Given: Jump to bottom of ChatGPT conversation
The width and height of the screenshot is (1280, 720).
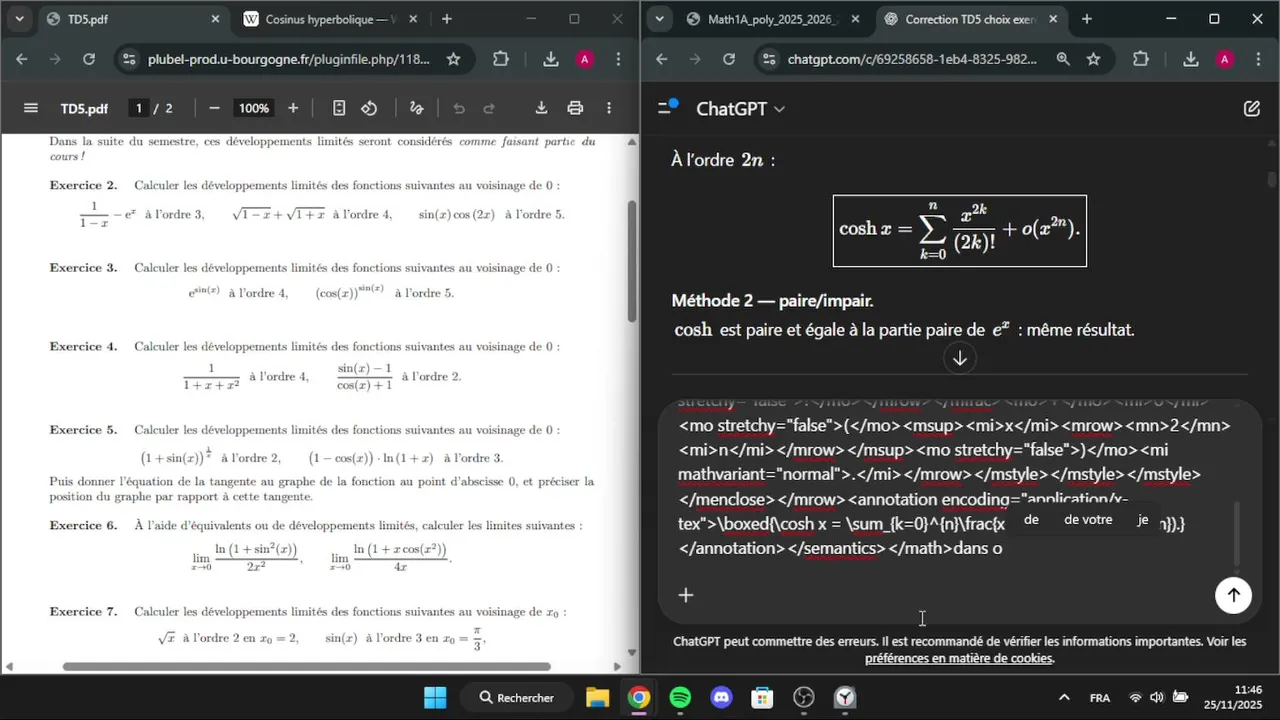Looking at the screenshot, I should pos(959,358).
